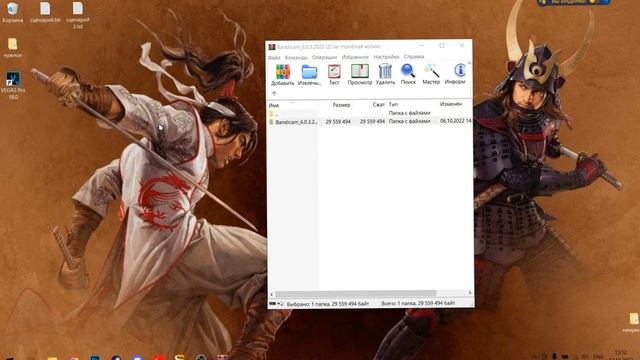Select the Bandicam_6.0.3.2... folder row
640x360 pixels.
(370, 121)
